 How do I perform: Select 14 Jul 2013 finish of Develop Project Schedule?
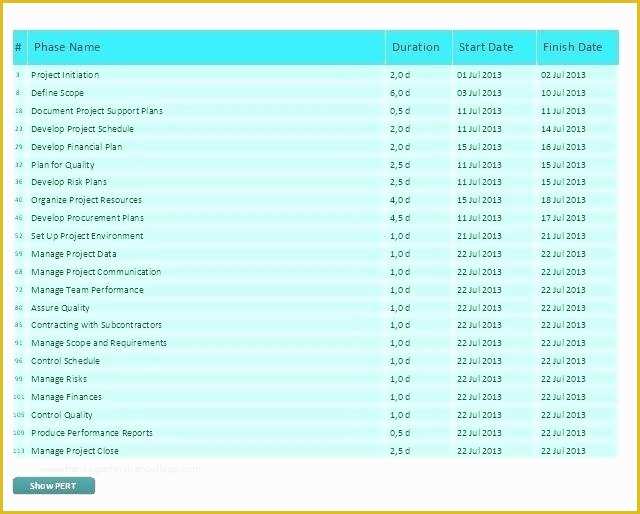coord(563,129)
